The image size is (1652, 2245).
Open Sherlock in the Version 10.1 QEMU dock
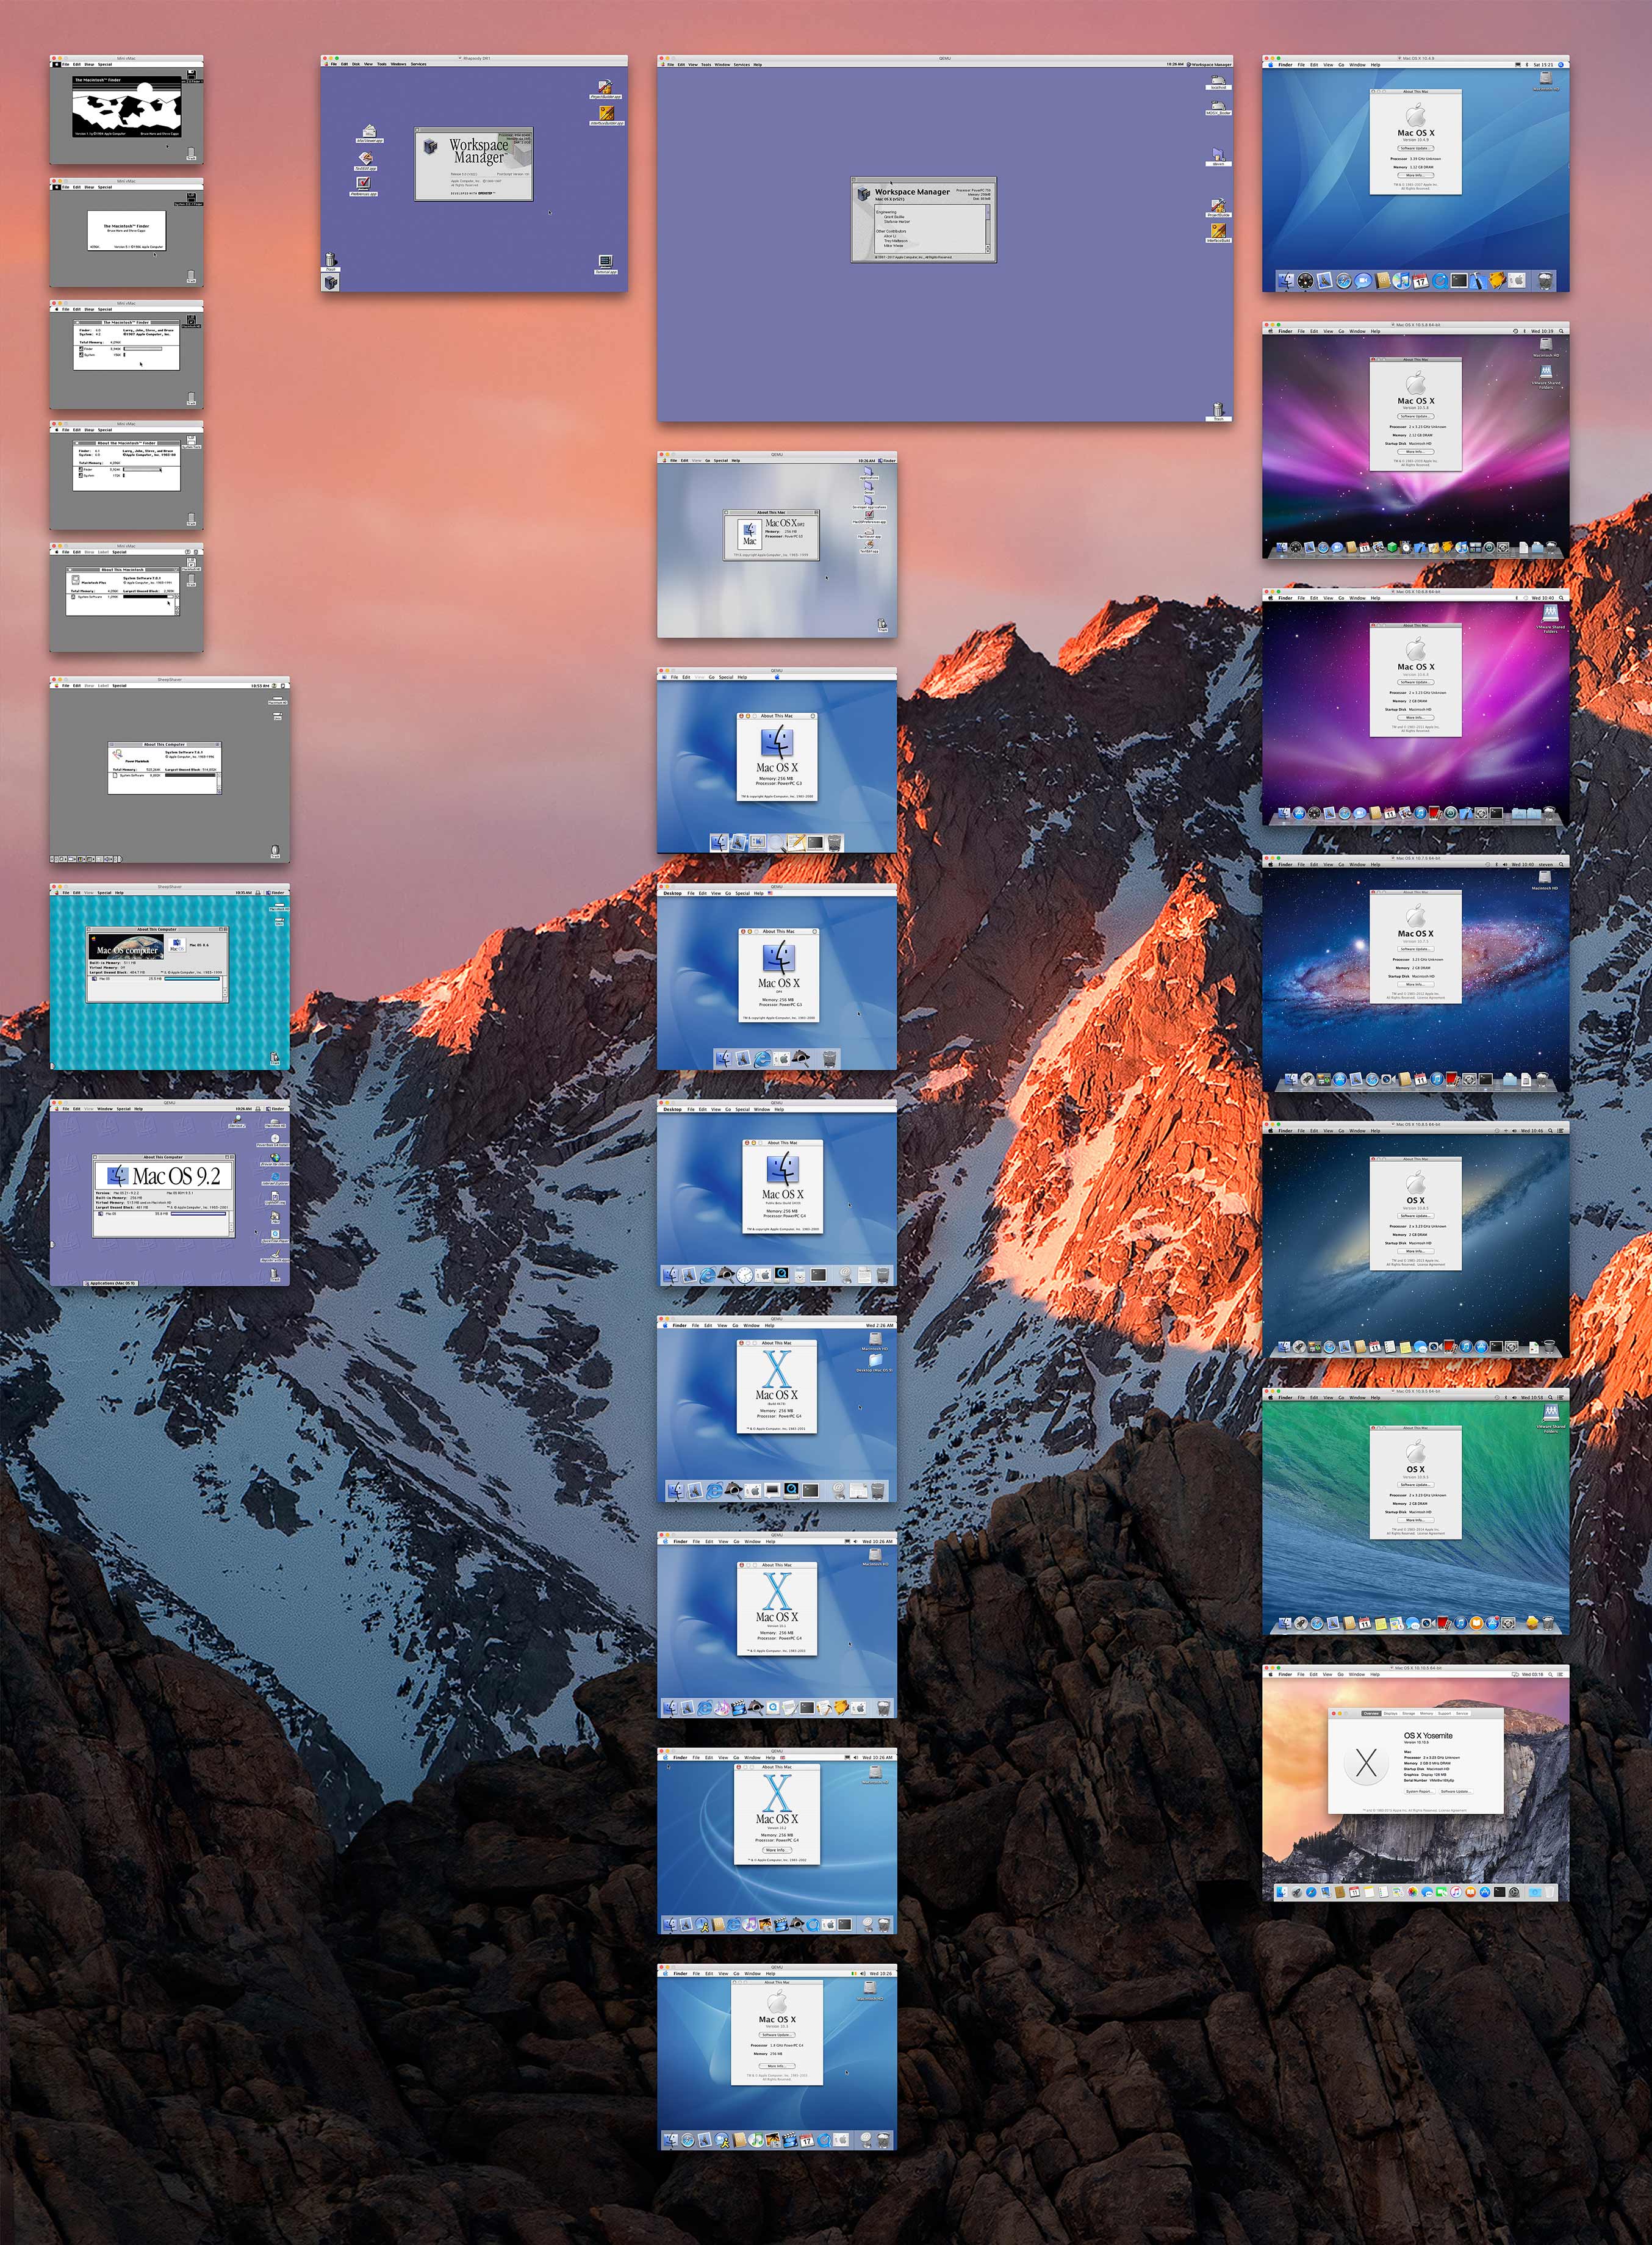[756, 1709]
